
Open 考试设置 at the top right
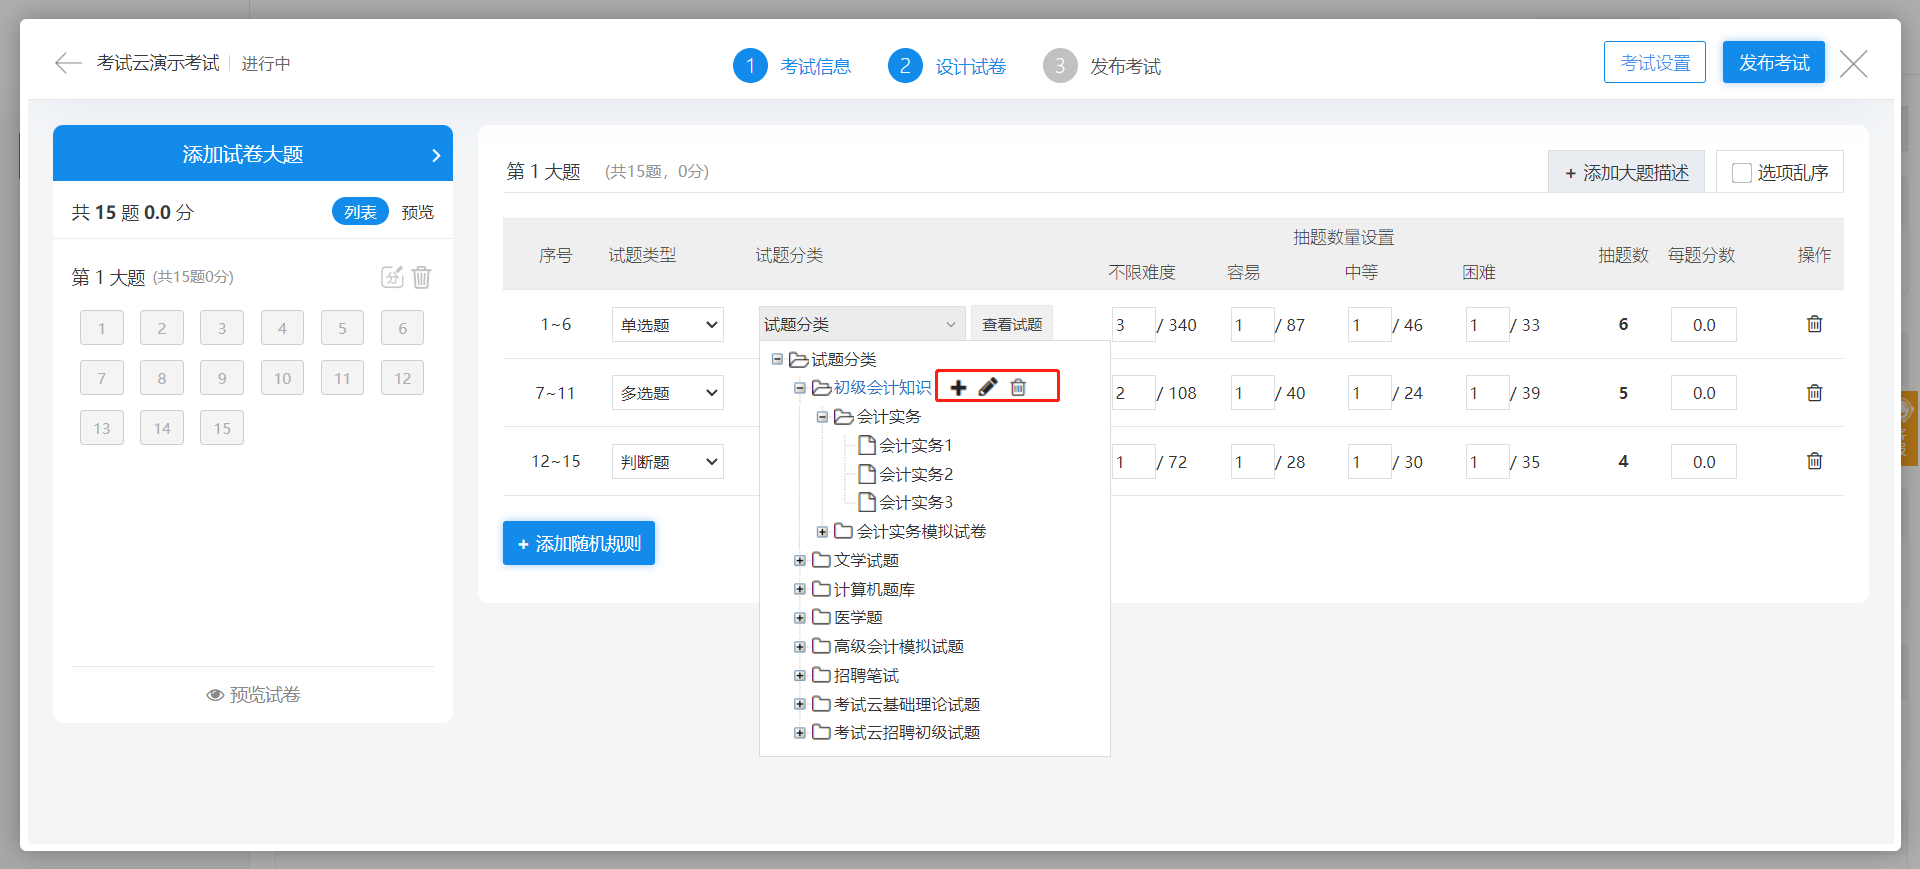pyautogui.click(x=1654, y=62)
